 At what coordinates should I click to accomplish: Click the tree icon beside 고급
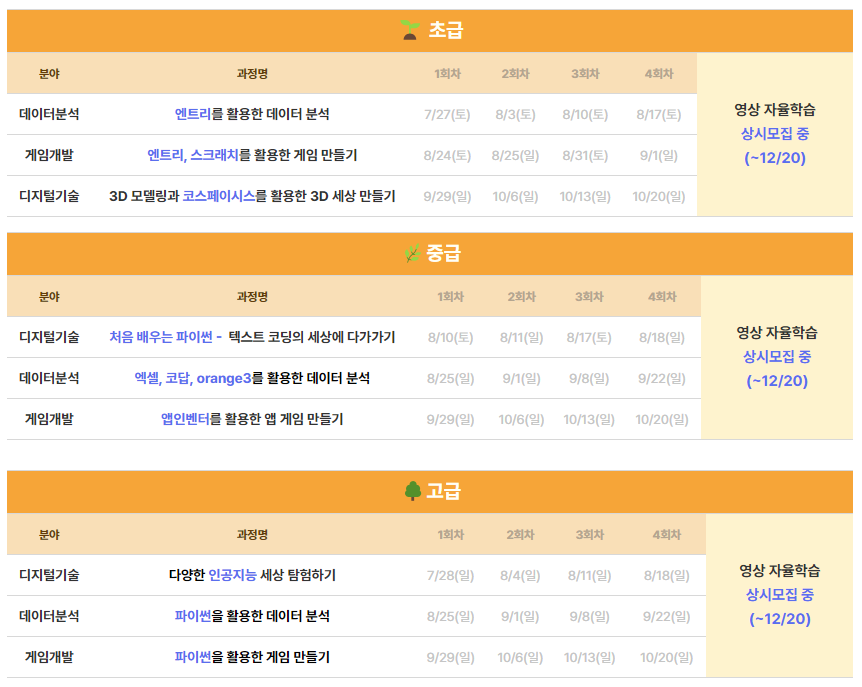pos(413,491)
